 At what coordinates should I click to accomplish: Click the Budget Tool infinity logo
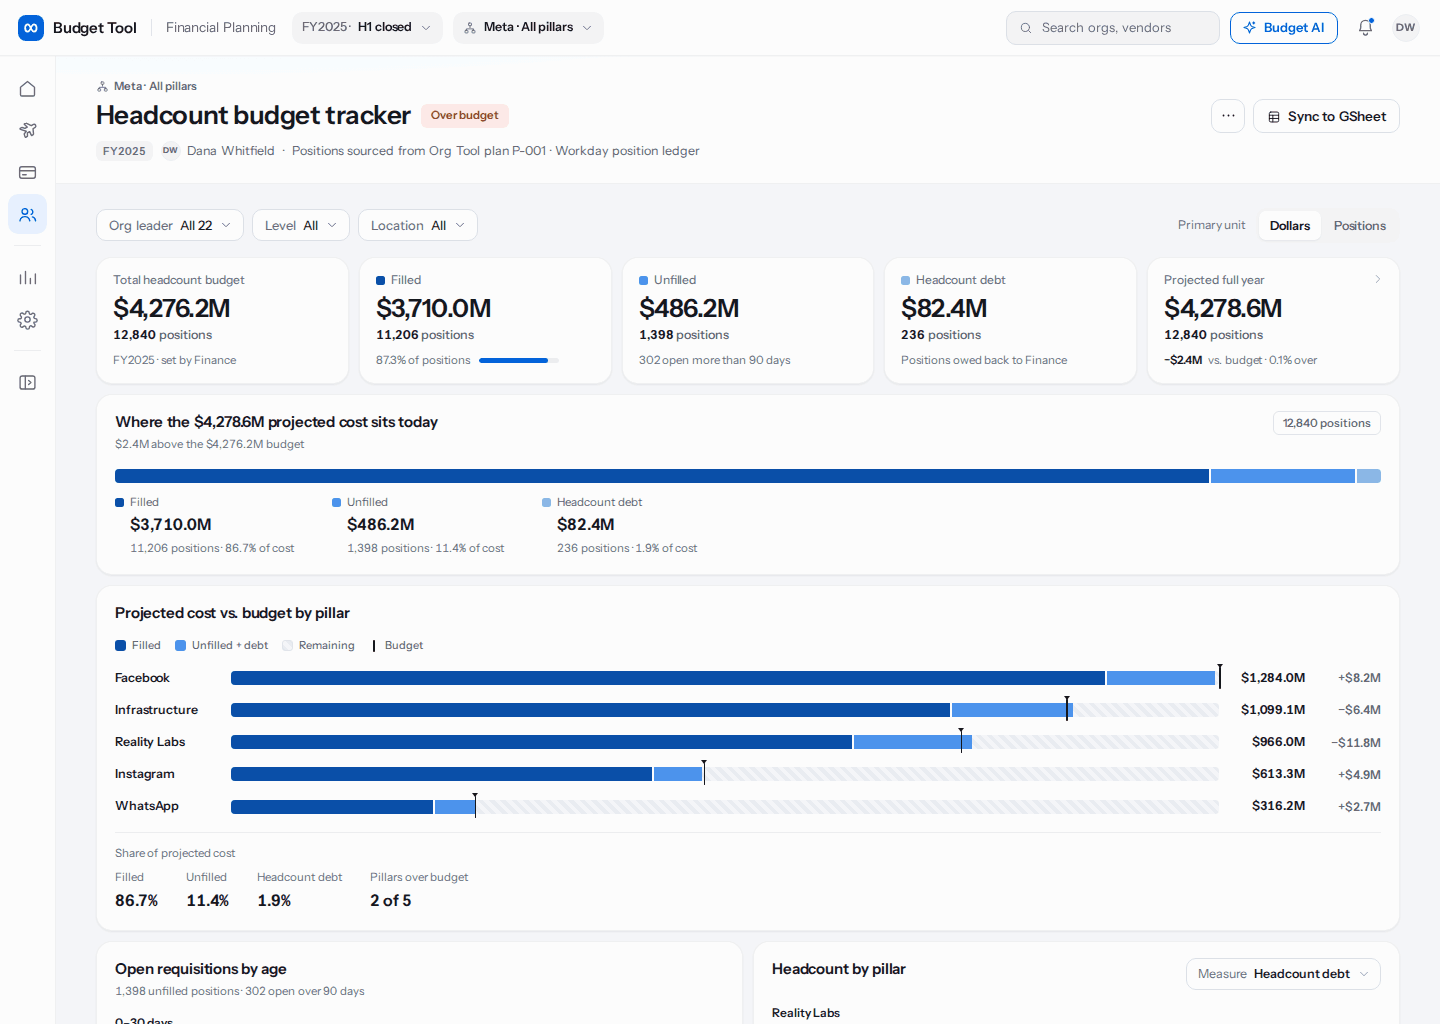pos(31,28)
